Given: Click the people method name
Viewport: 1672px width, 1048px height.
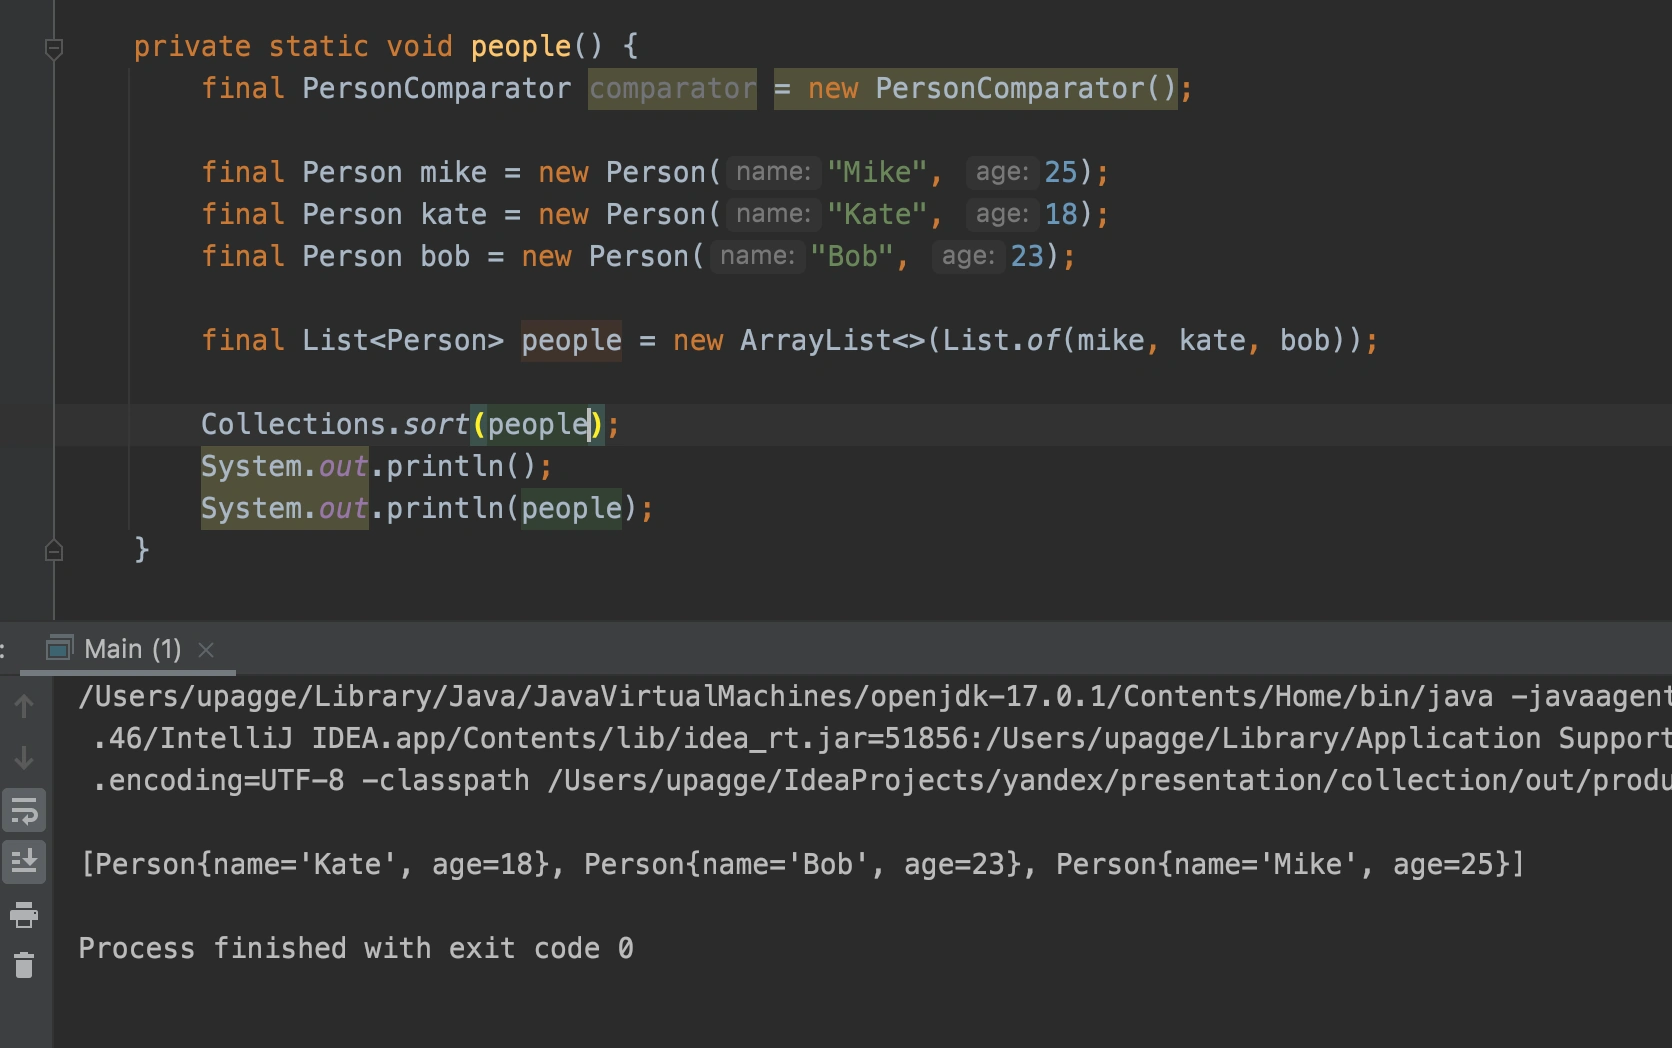Looking at the screenshot, I should [520, 46].
